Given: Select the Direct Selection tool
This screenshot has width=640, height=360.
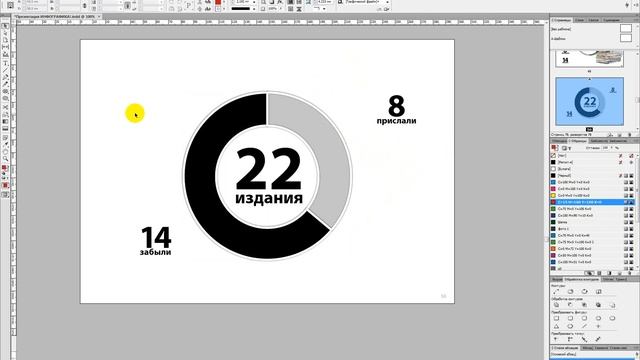Looking at the screenshot, I should point(5,33).
